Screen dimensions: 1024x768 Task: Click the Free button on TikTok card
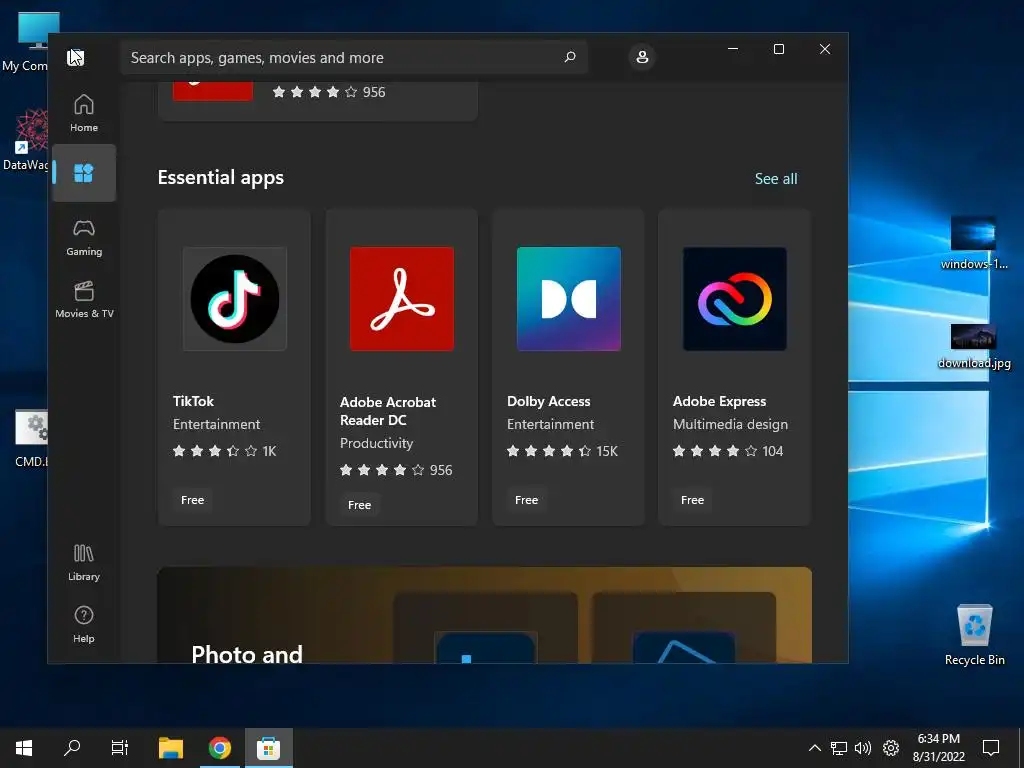coord(192,500)
